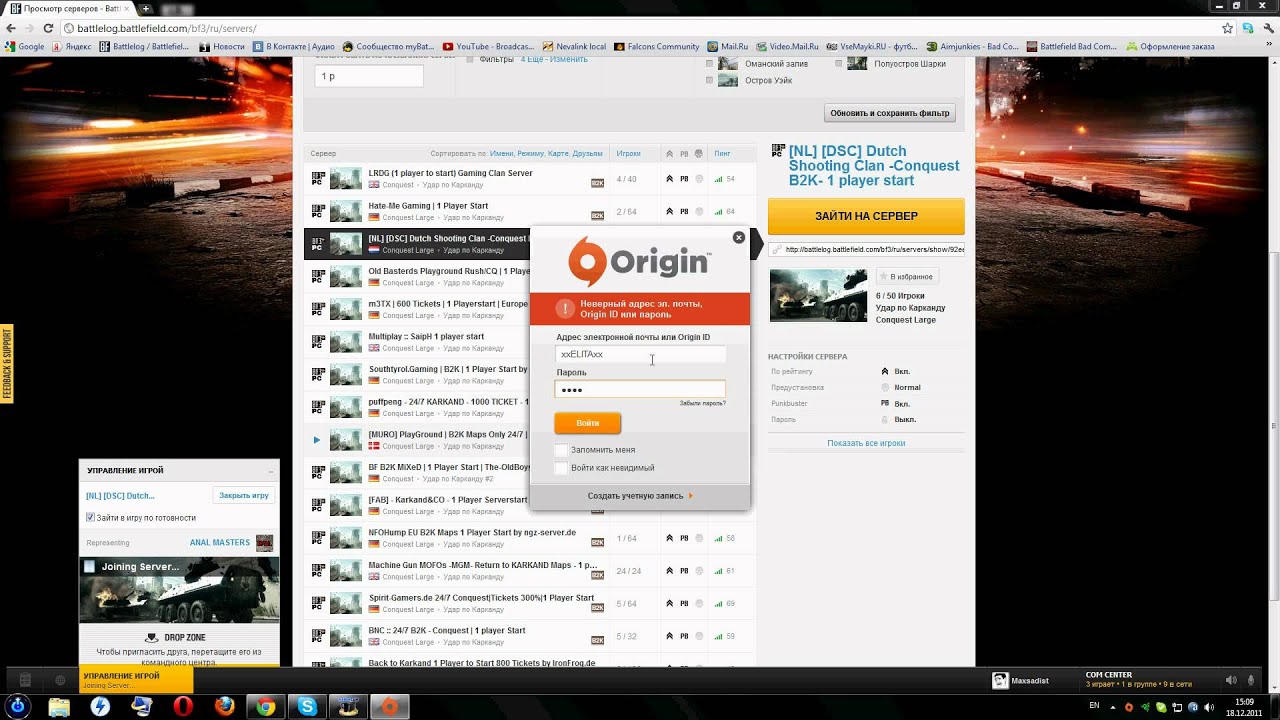1280x720 pixels.
Task: Open the В Контакте | Аудио bookmark
Action: [x=294, y=46]
